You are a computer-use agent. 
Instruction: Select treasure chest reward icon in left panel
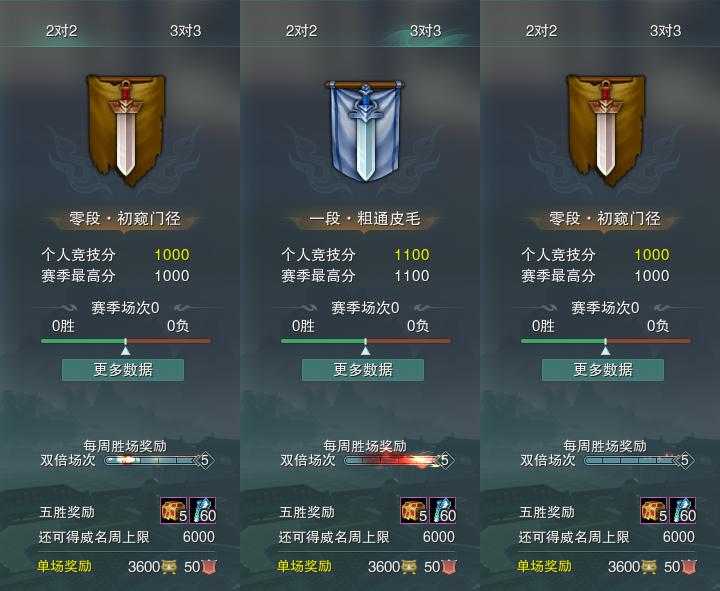(x=174, y=510)
